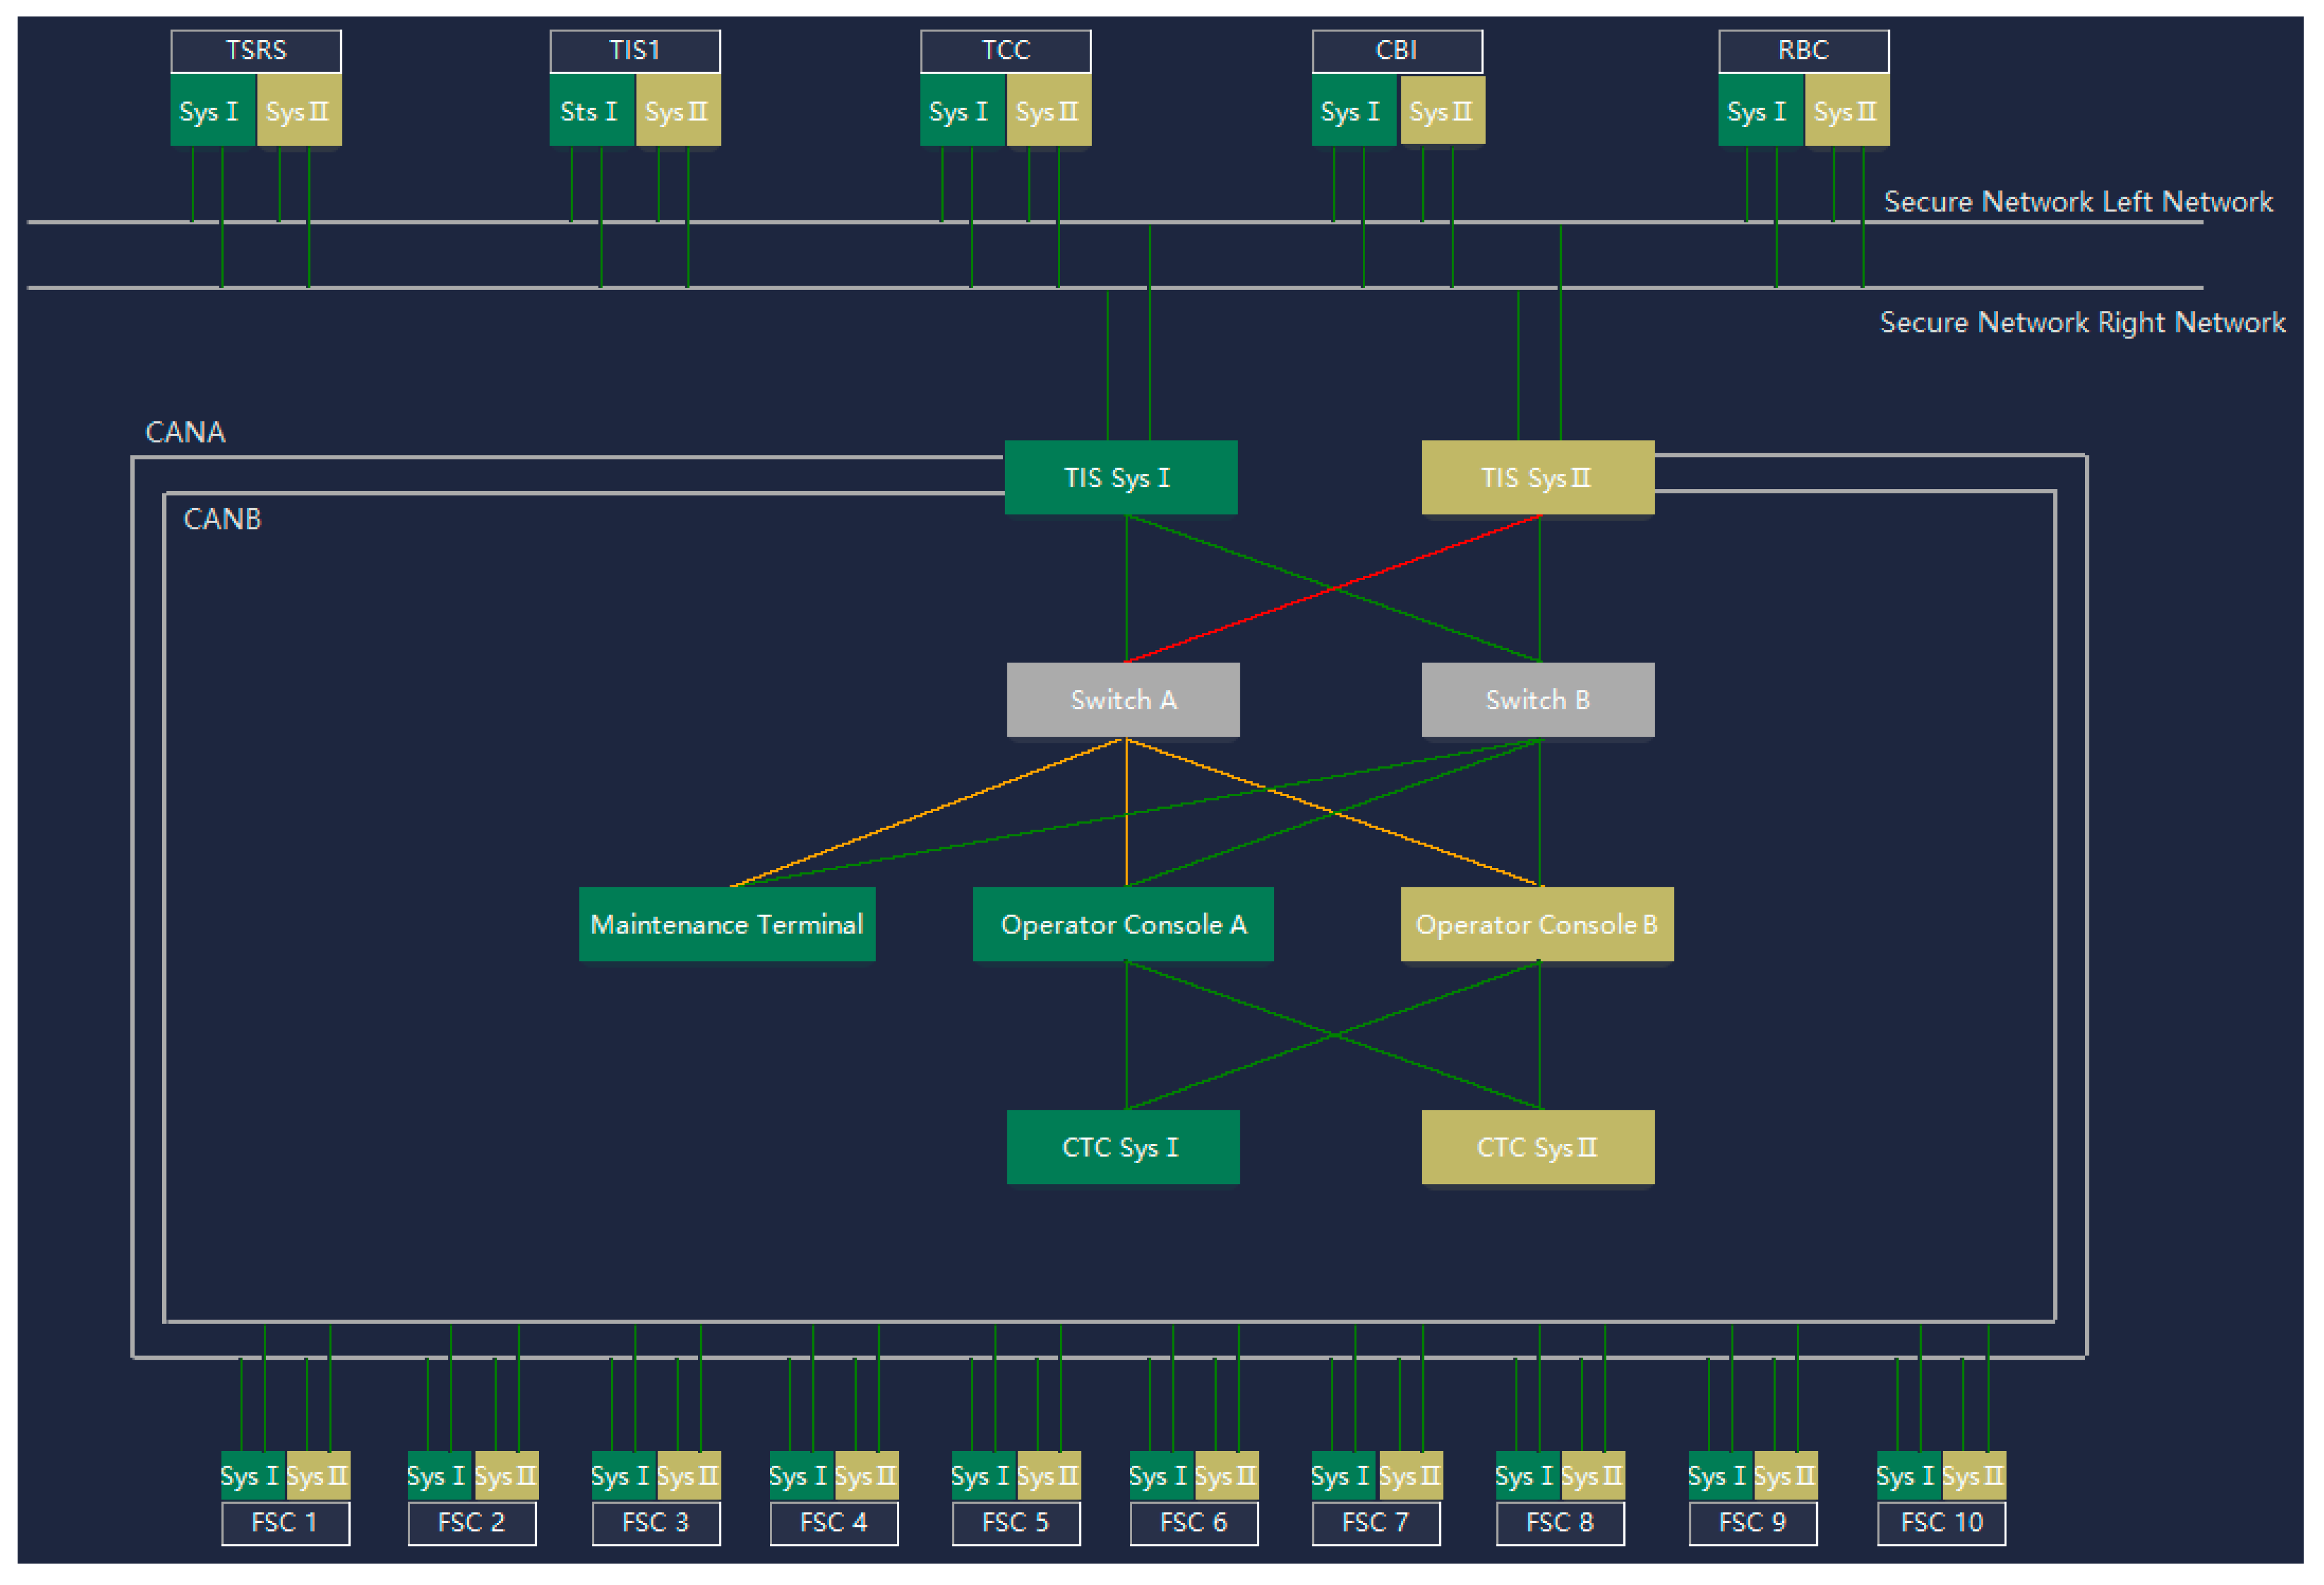Click the CANB label
The image size is (2324, 1585).
[x=222, y=519]
